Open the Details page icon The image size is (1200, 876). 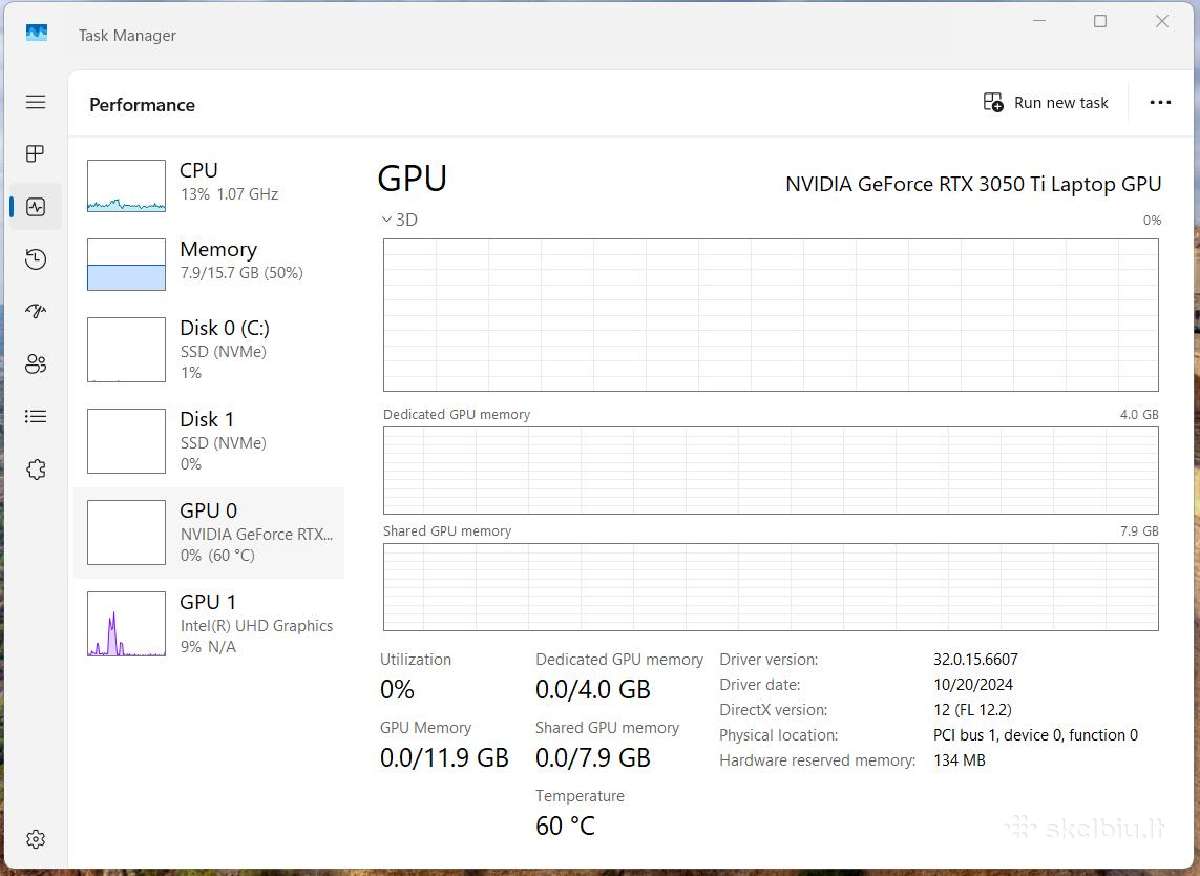pos(36,416)
